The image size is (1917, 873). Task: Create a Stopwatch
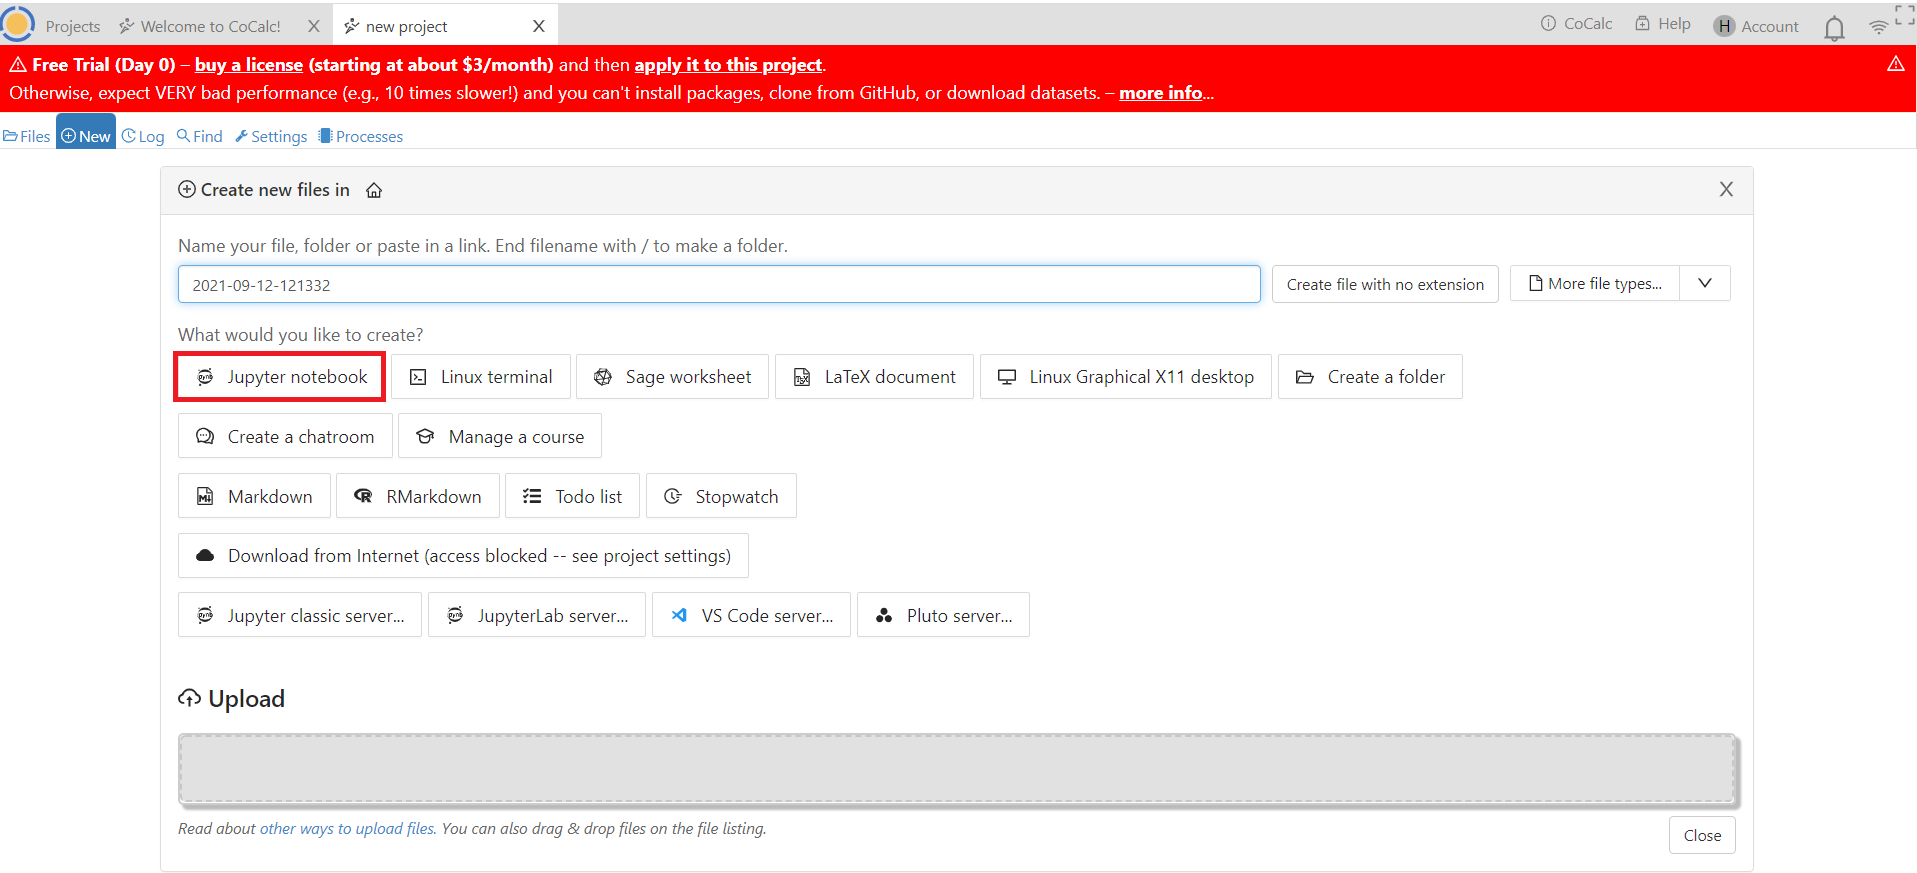[x=721, y=497]
